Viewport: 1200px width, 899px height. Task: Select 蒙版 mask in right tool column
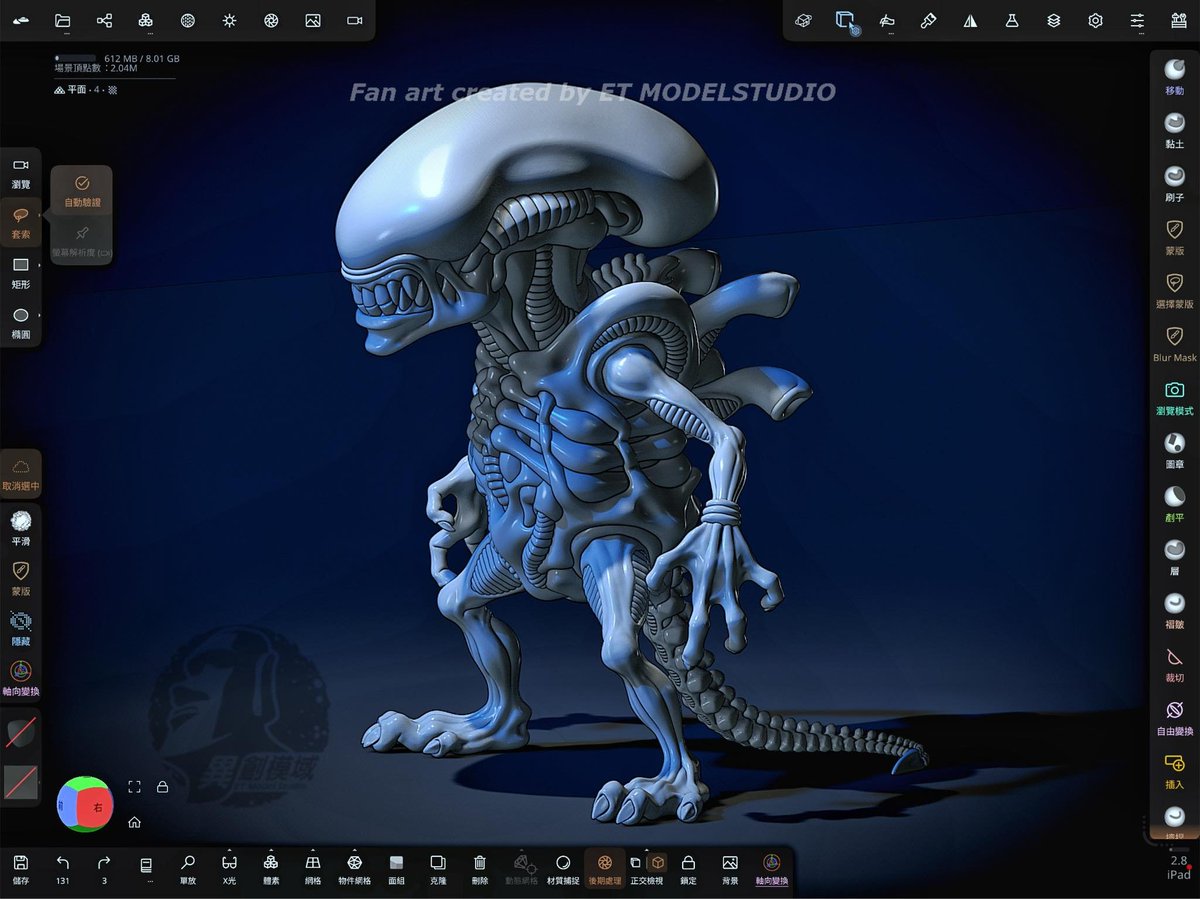1175,236
